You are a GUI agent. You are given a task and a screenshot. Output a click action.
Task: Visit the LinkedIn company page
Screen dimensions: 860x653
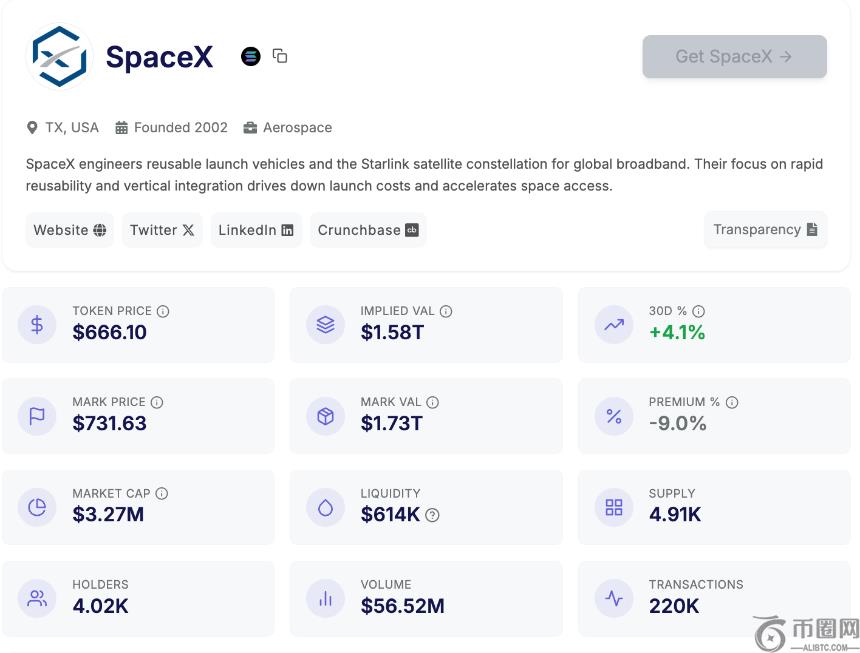[256, 230]
